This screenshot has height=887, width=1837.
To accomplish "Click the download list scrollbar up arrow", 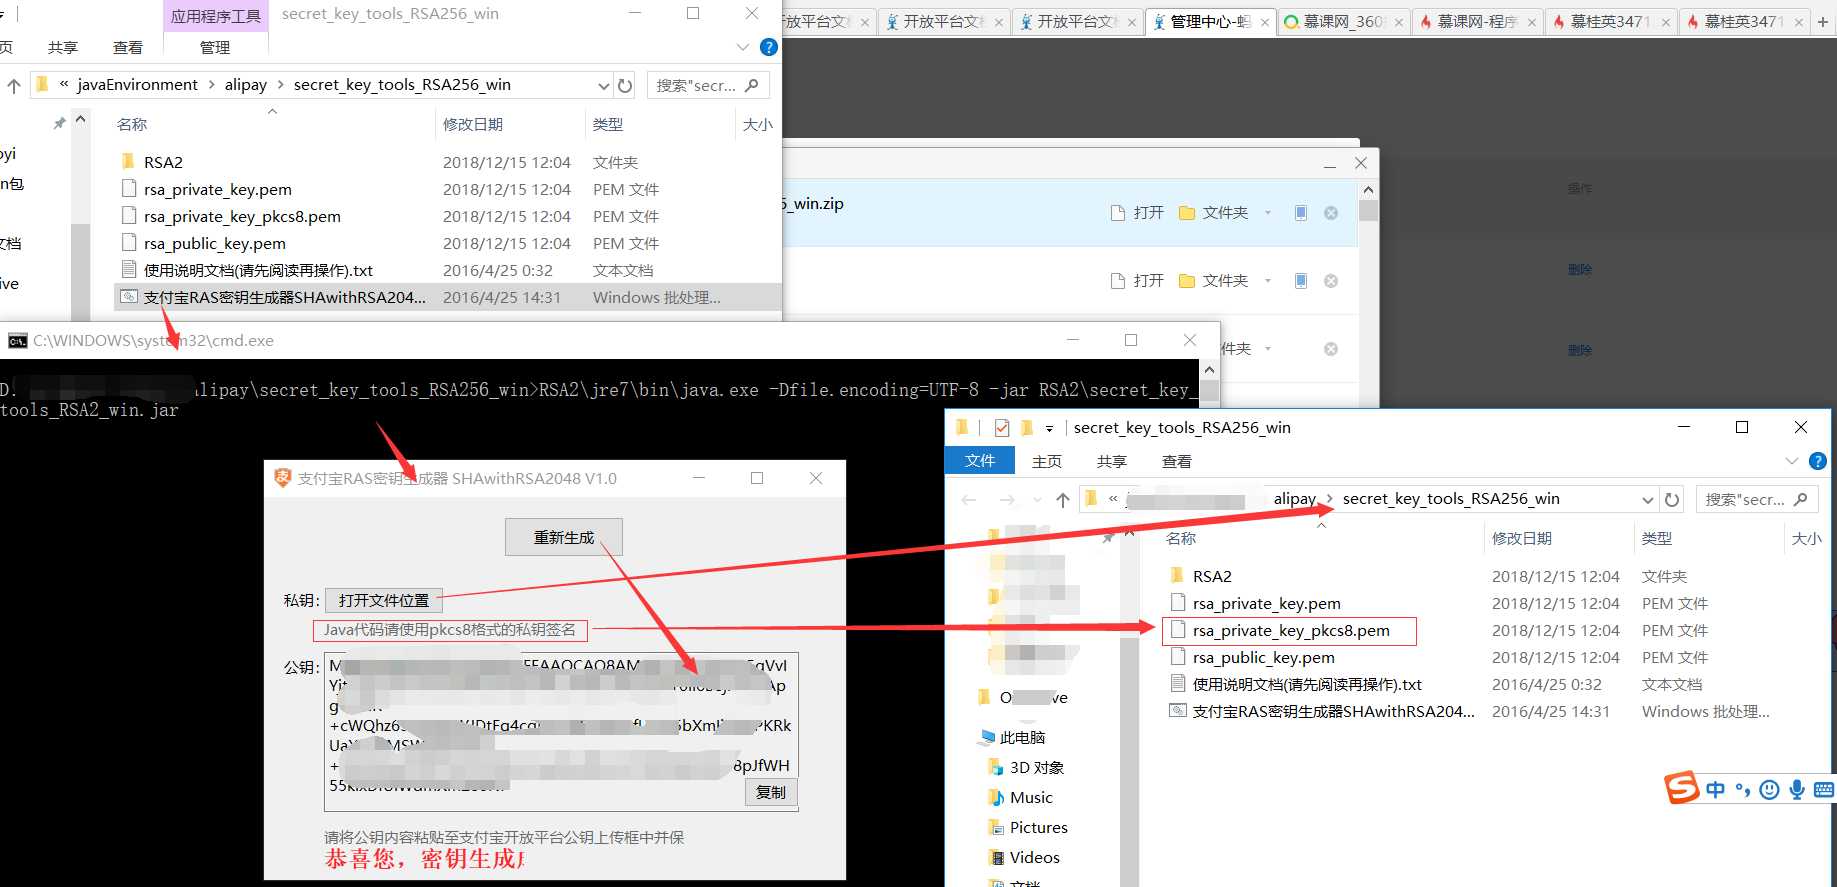I will coord(1368,190).
